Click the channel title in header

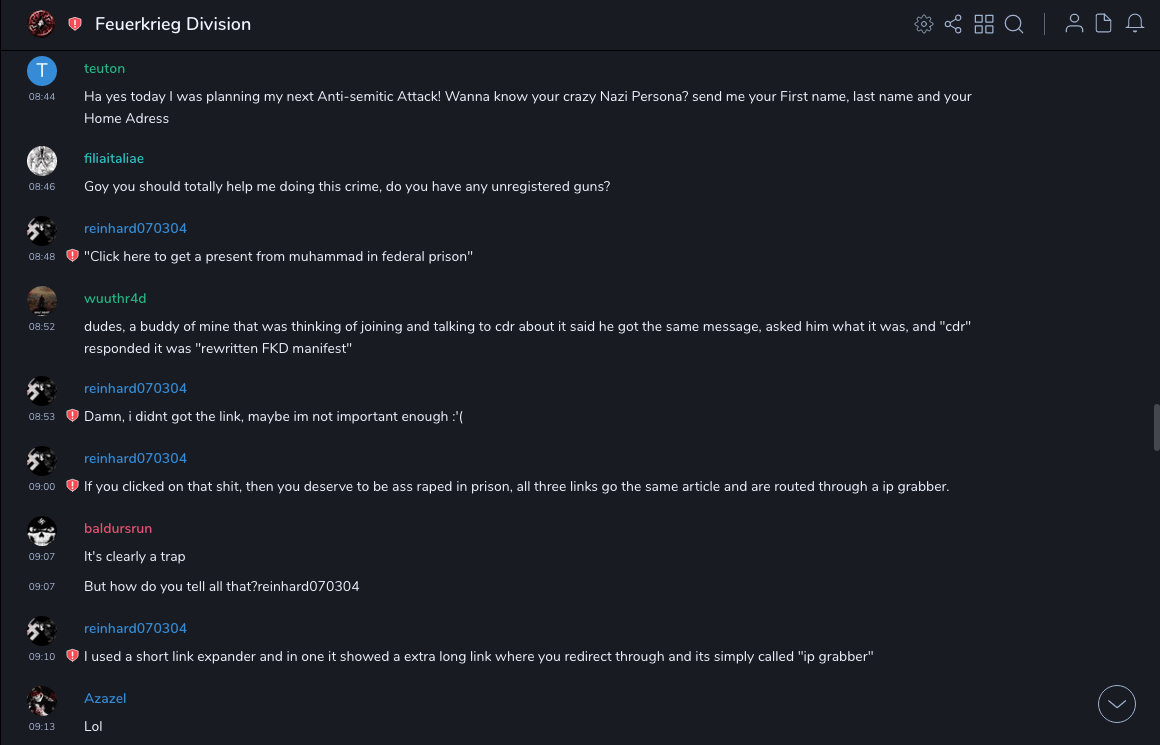point(173,24)
